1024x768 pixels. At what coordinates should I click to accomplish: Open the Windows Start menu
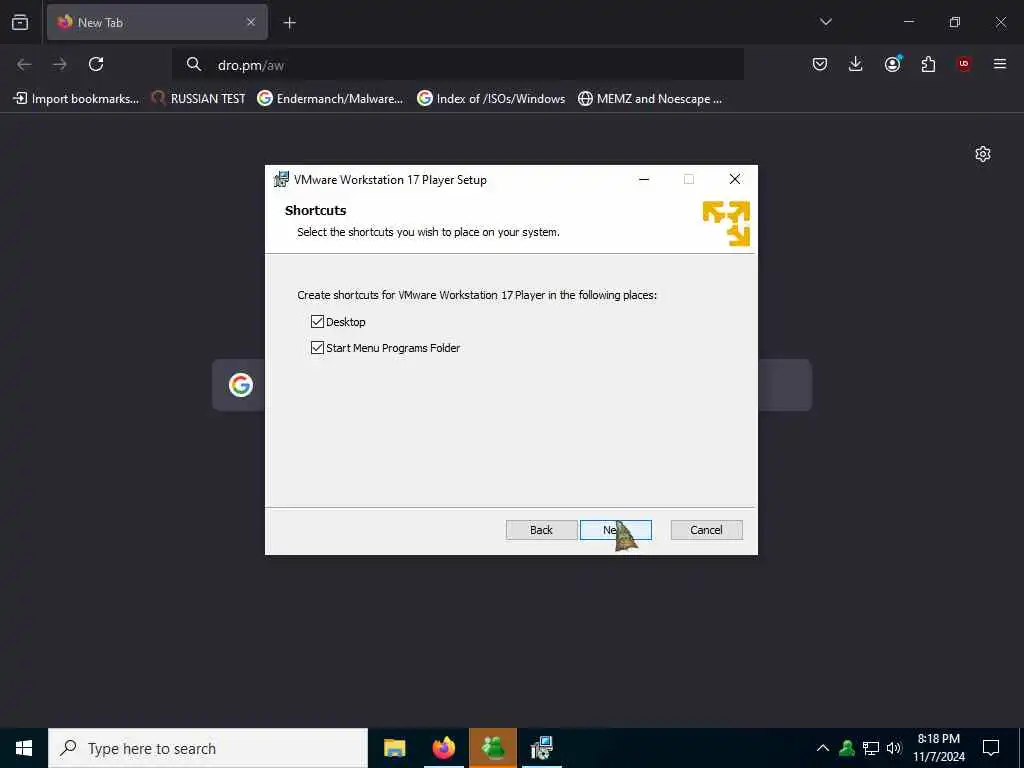click(x=24, y=748)
